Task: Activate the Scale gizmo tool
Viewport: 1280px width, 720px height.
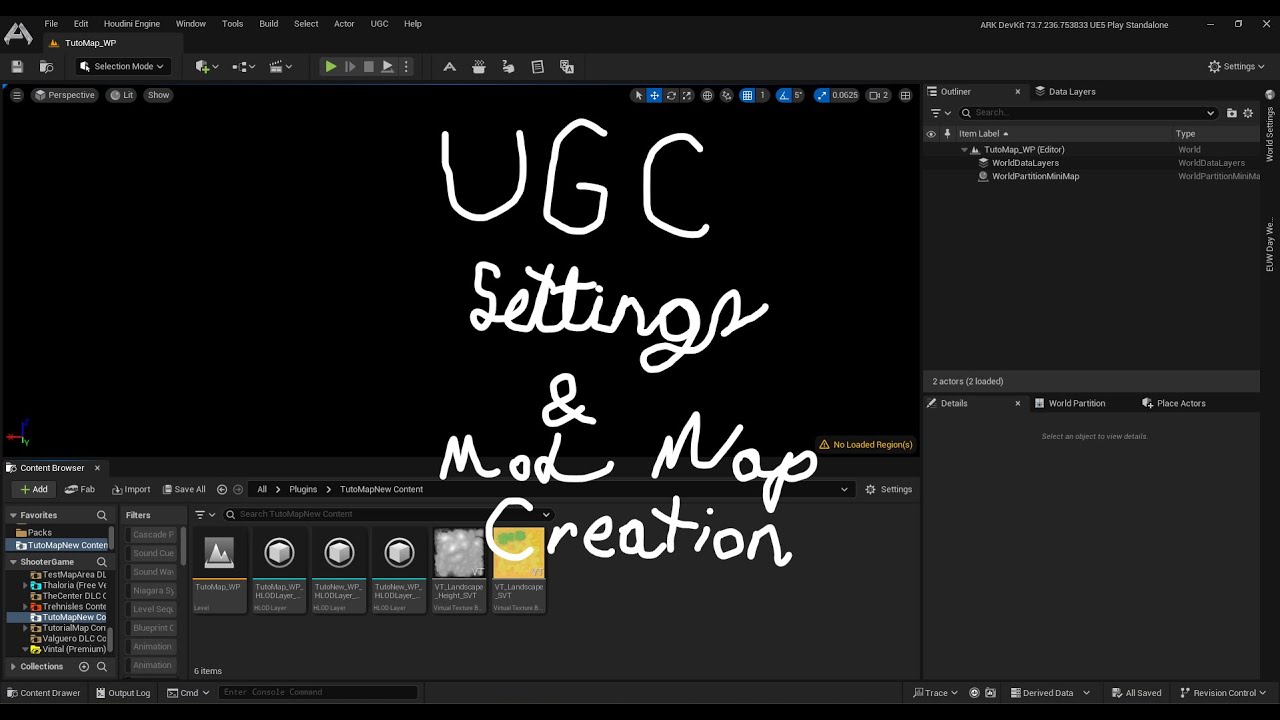Action: [687, 95]
